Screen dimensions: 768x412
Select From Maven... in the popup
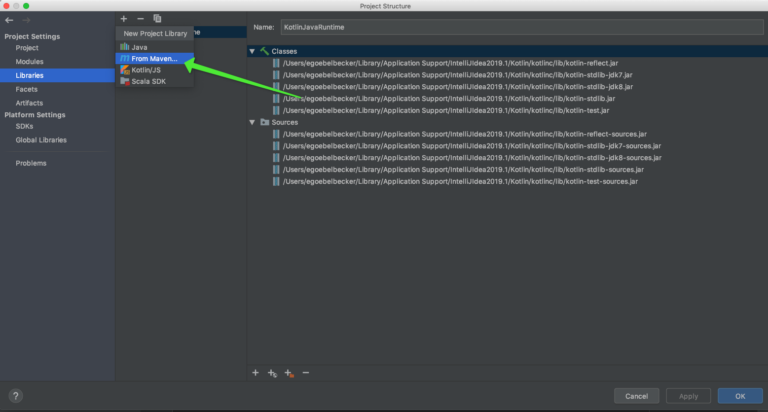(x=153, y=58)
